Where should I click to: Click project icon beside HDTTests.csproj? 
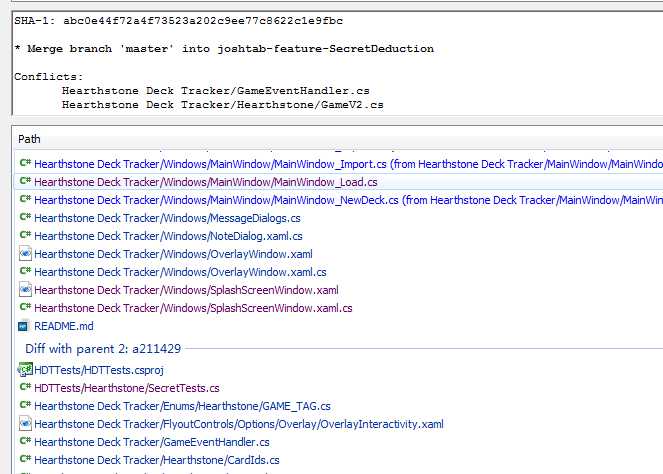(25, 370)
